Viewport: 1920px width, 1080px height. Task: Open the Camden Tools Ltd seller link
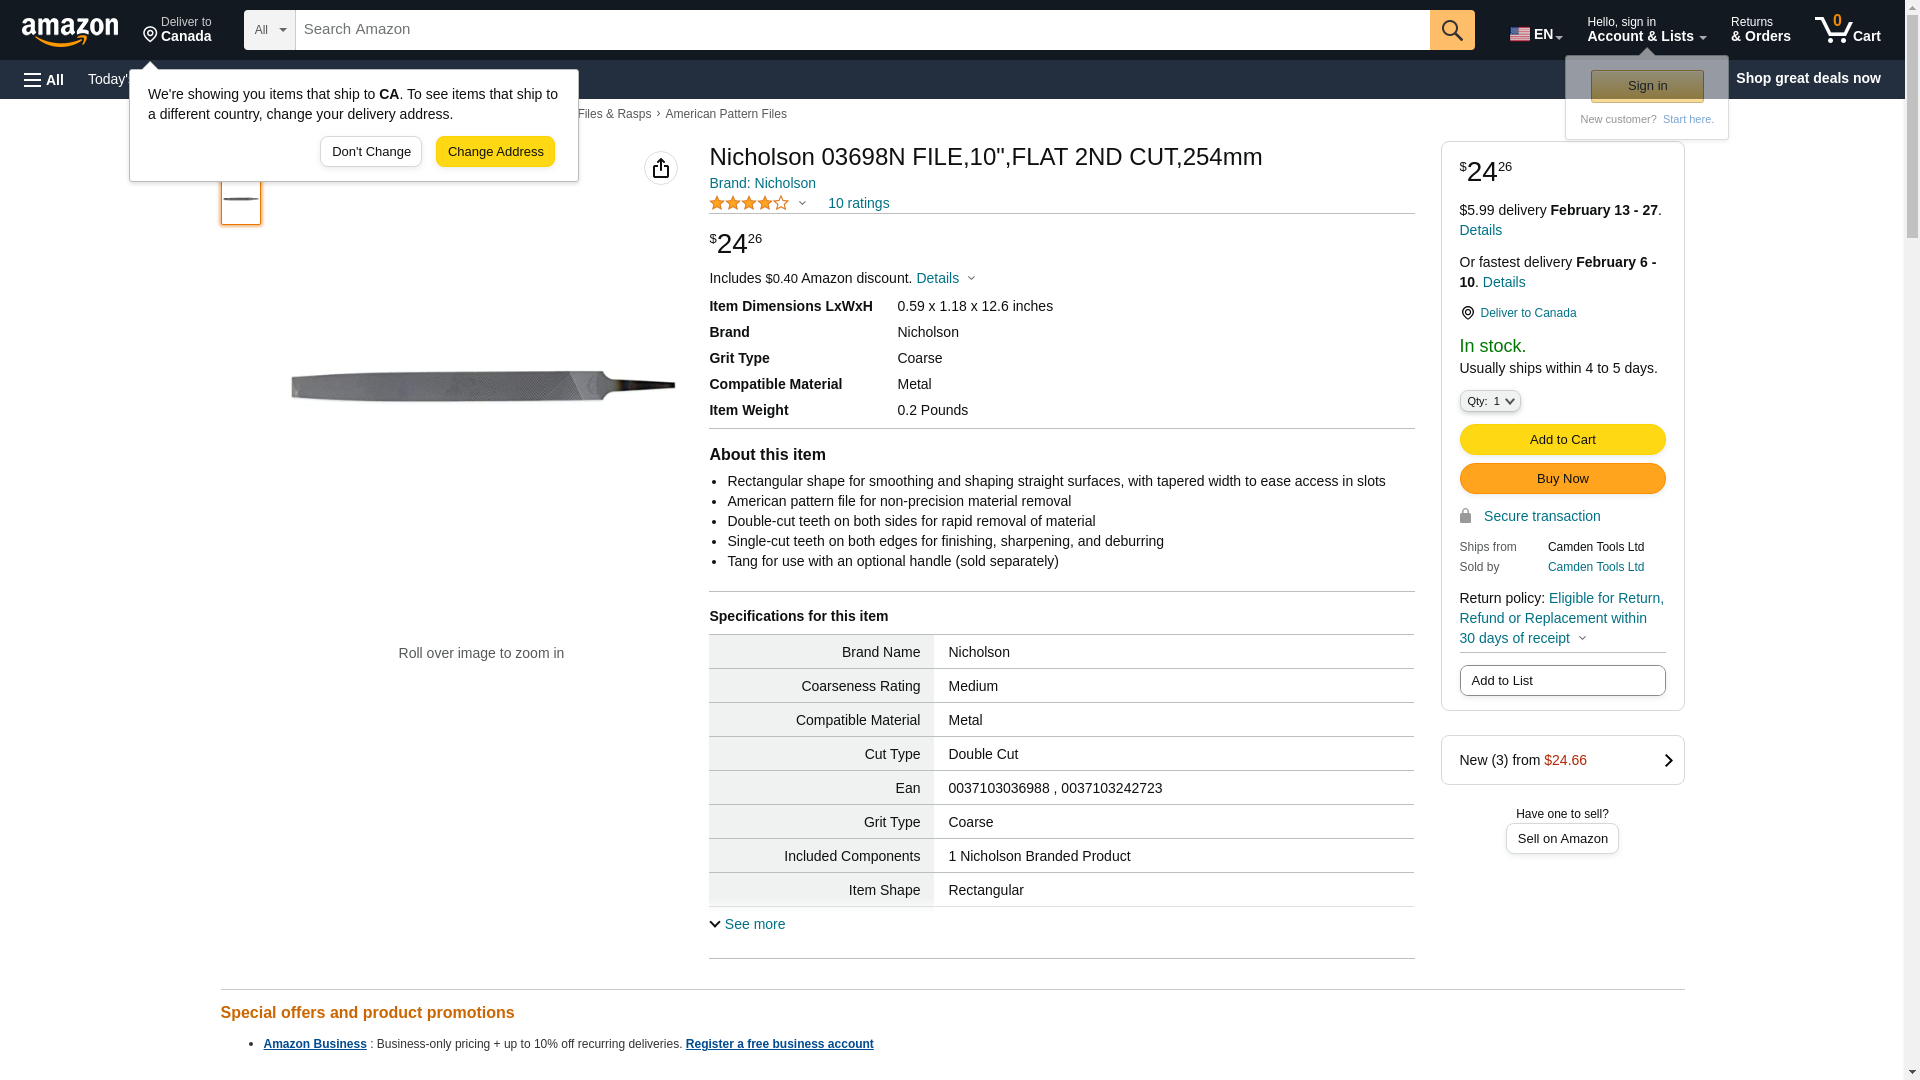click(1595, 567)
